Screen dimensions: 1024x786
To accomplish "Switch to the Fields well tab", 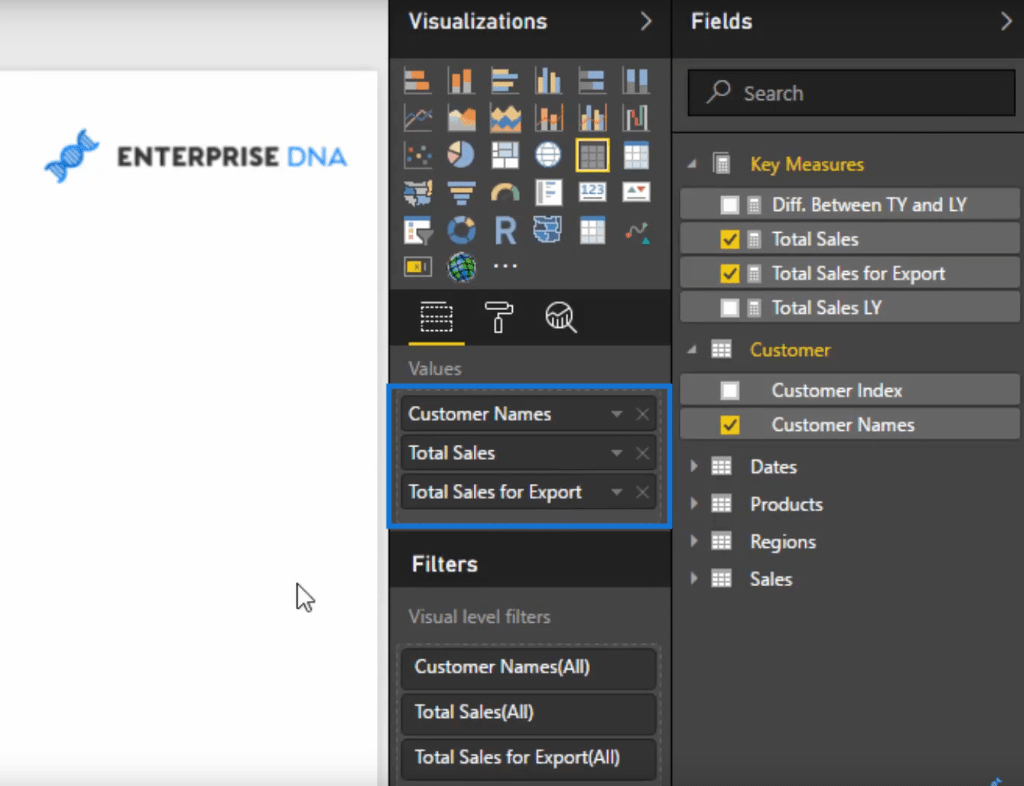I will [436, 318].
